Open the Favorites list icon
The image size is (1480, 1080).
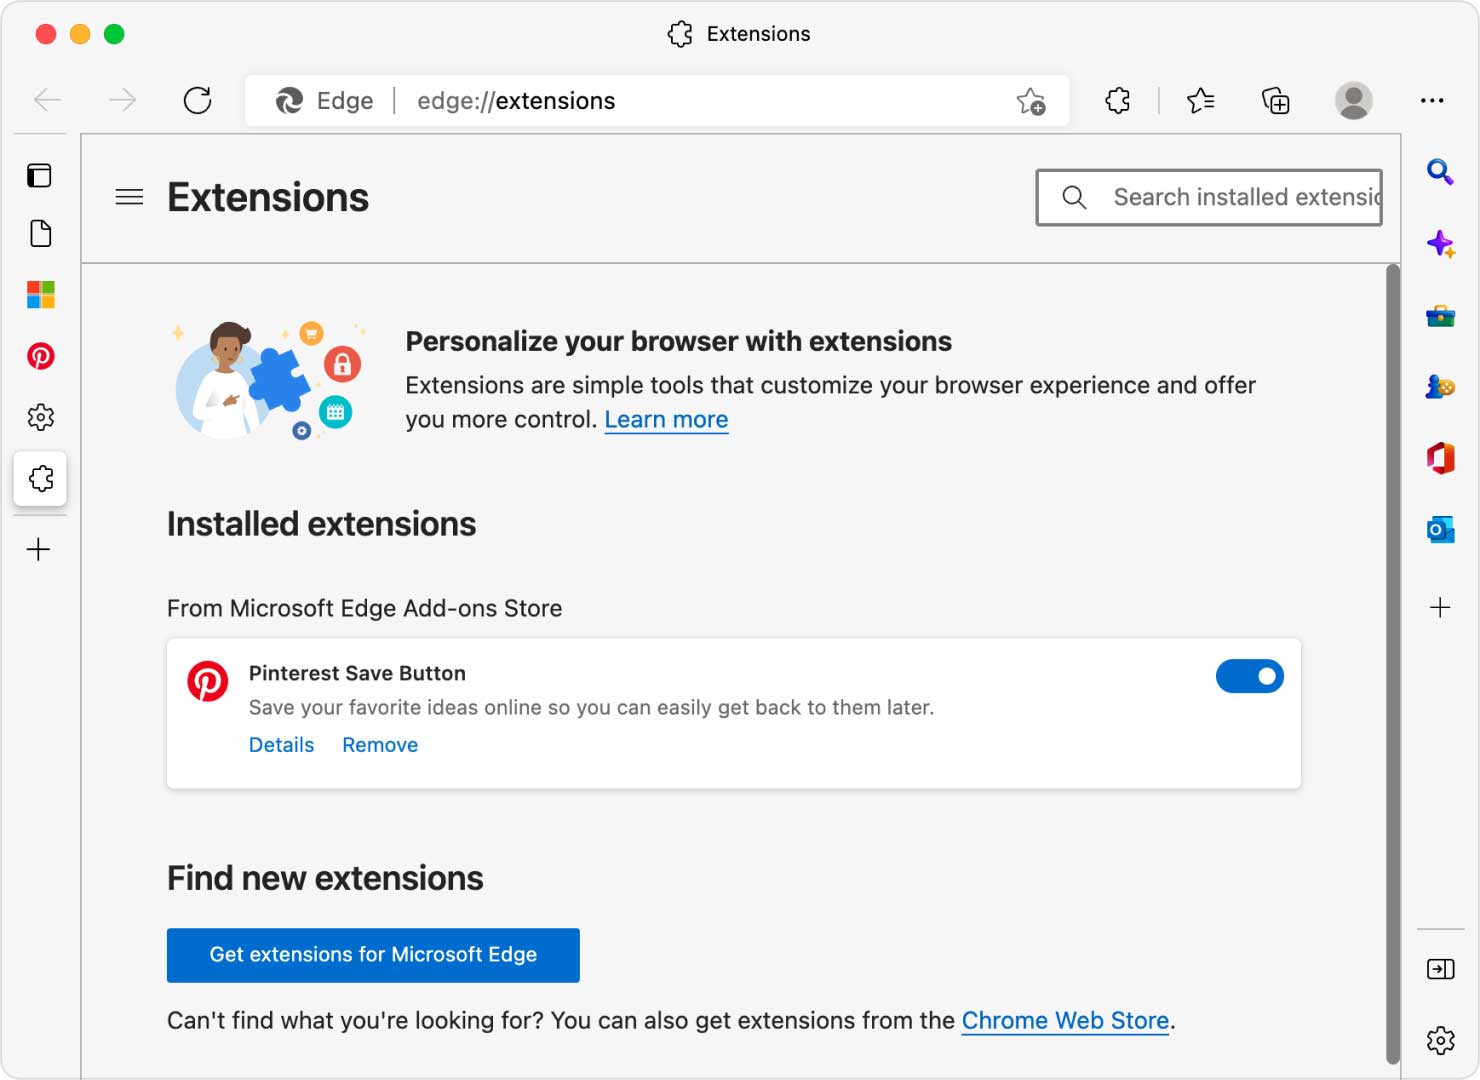click(x=1200, y=100)
